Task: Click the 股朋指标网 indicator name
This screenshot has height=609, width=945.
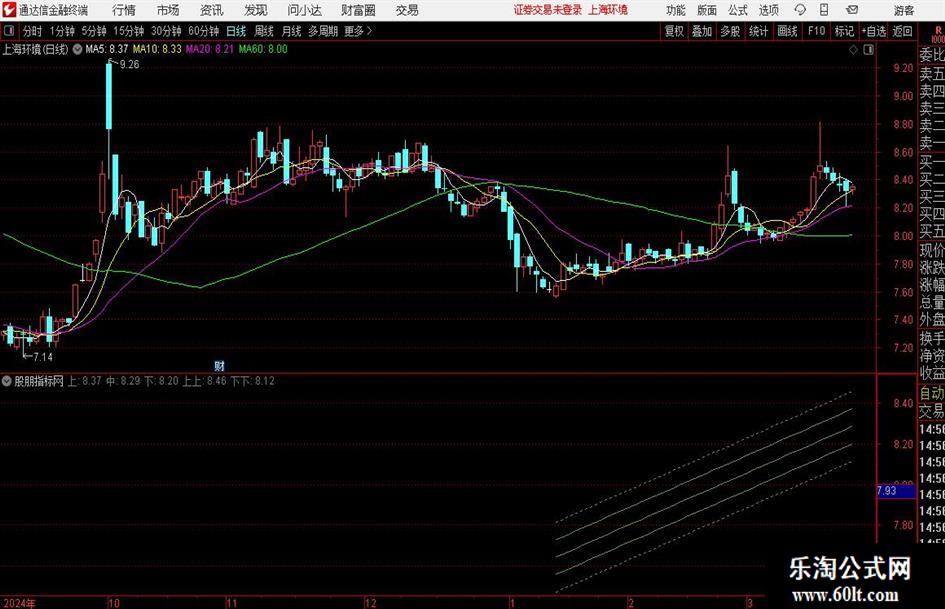Action: tap(39, 381)
